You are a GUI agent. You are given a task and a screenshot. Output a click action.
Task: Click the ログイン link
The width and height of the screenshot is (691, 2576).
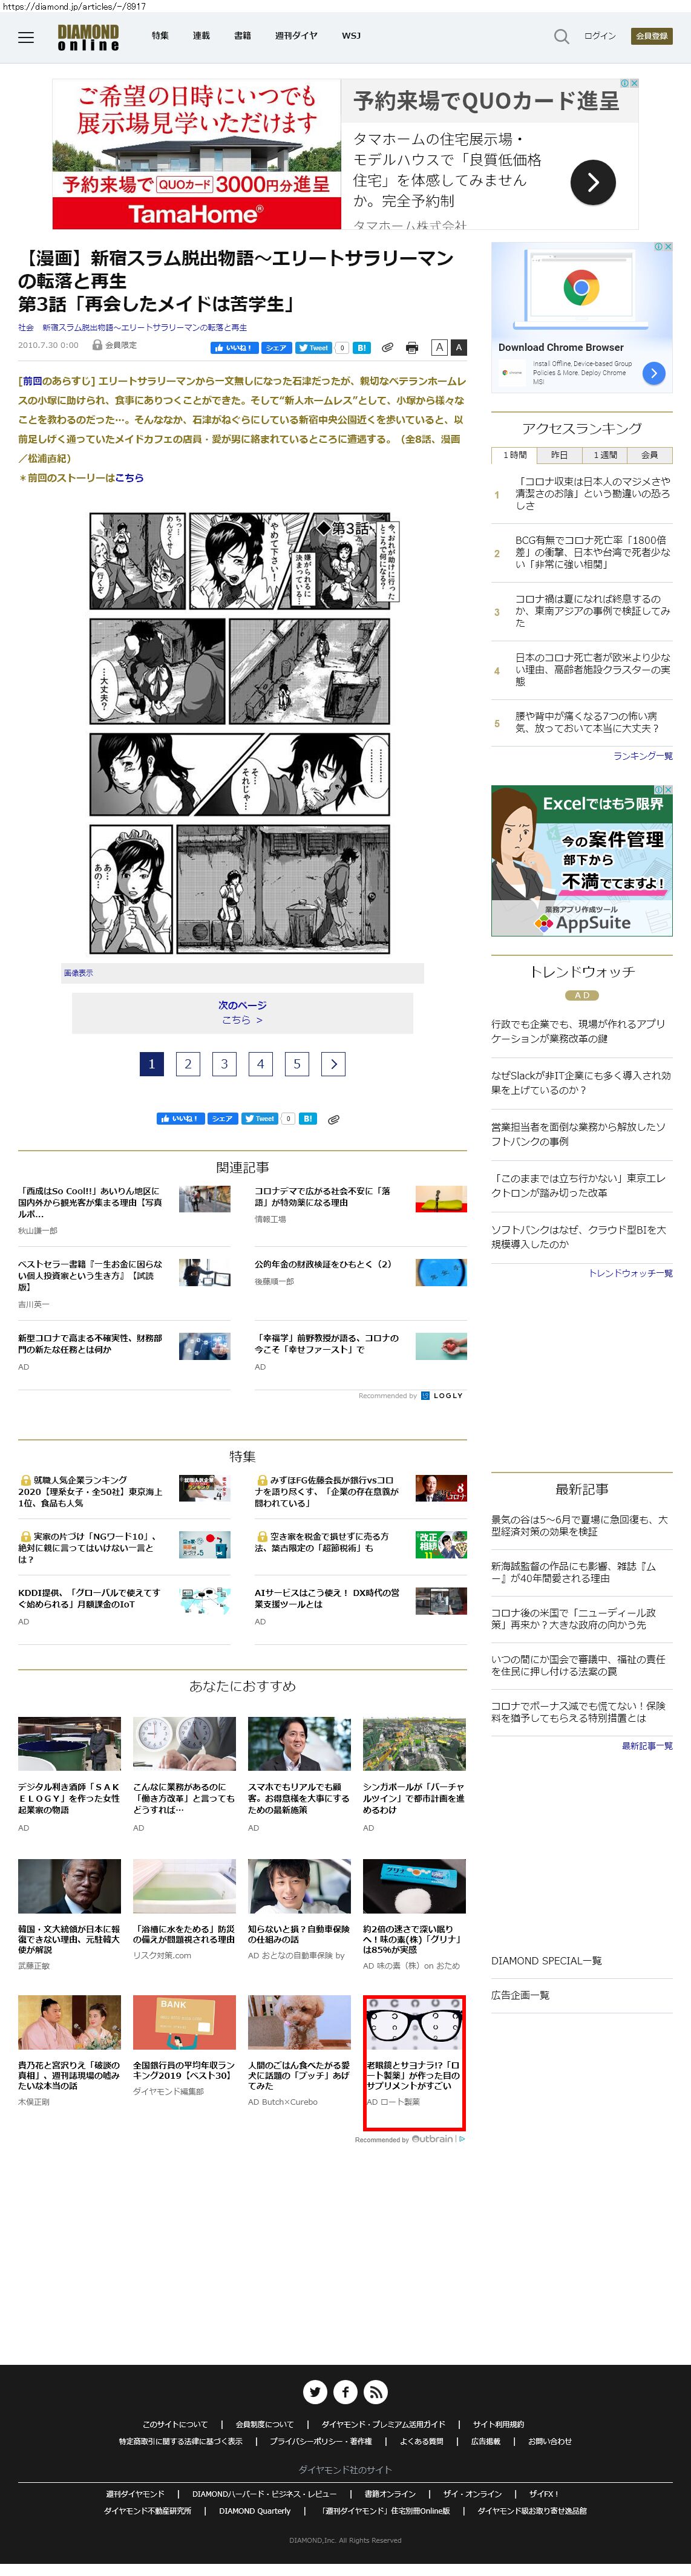pos(600,36)
